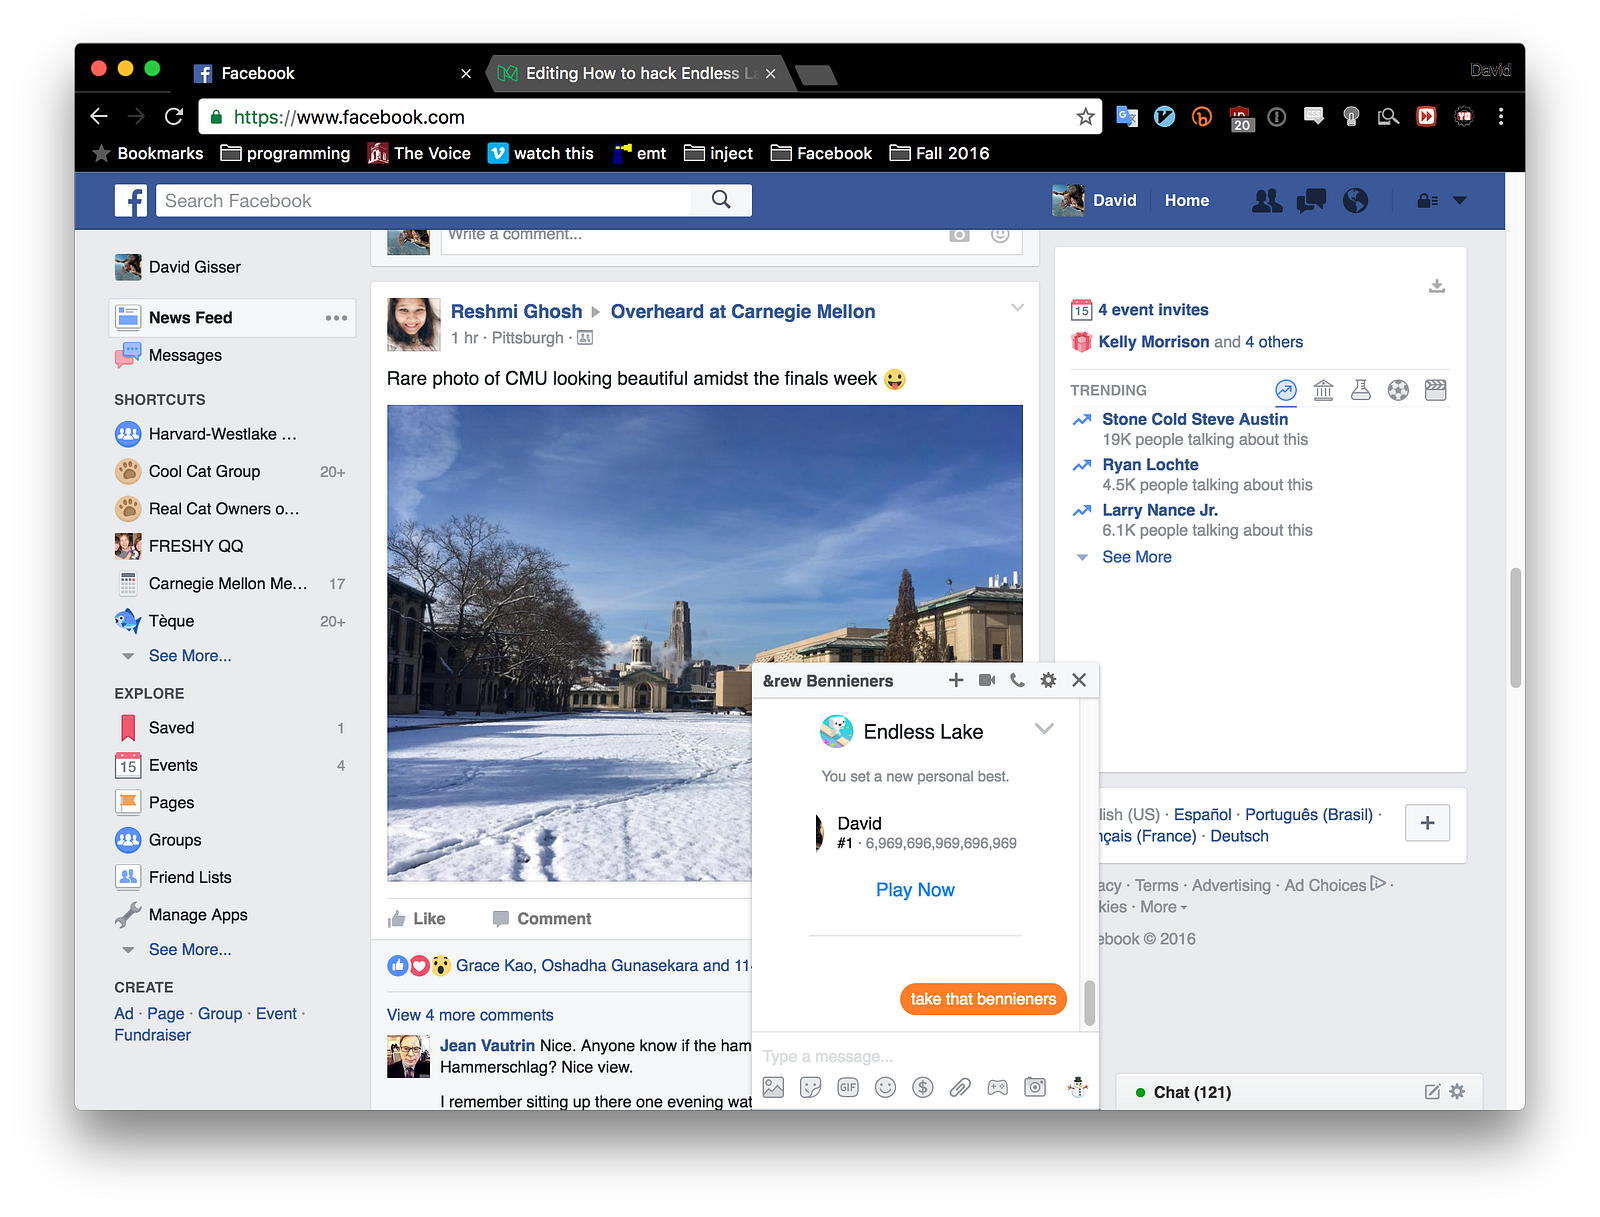1600x1217 pixels.
Task: Send money with the dollar icon
Action: 923,1087
